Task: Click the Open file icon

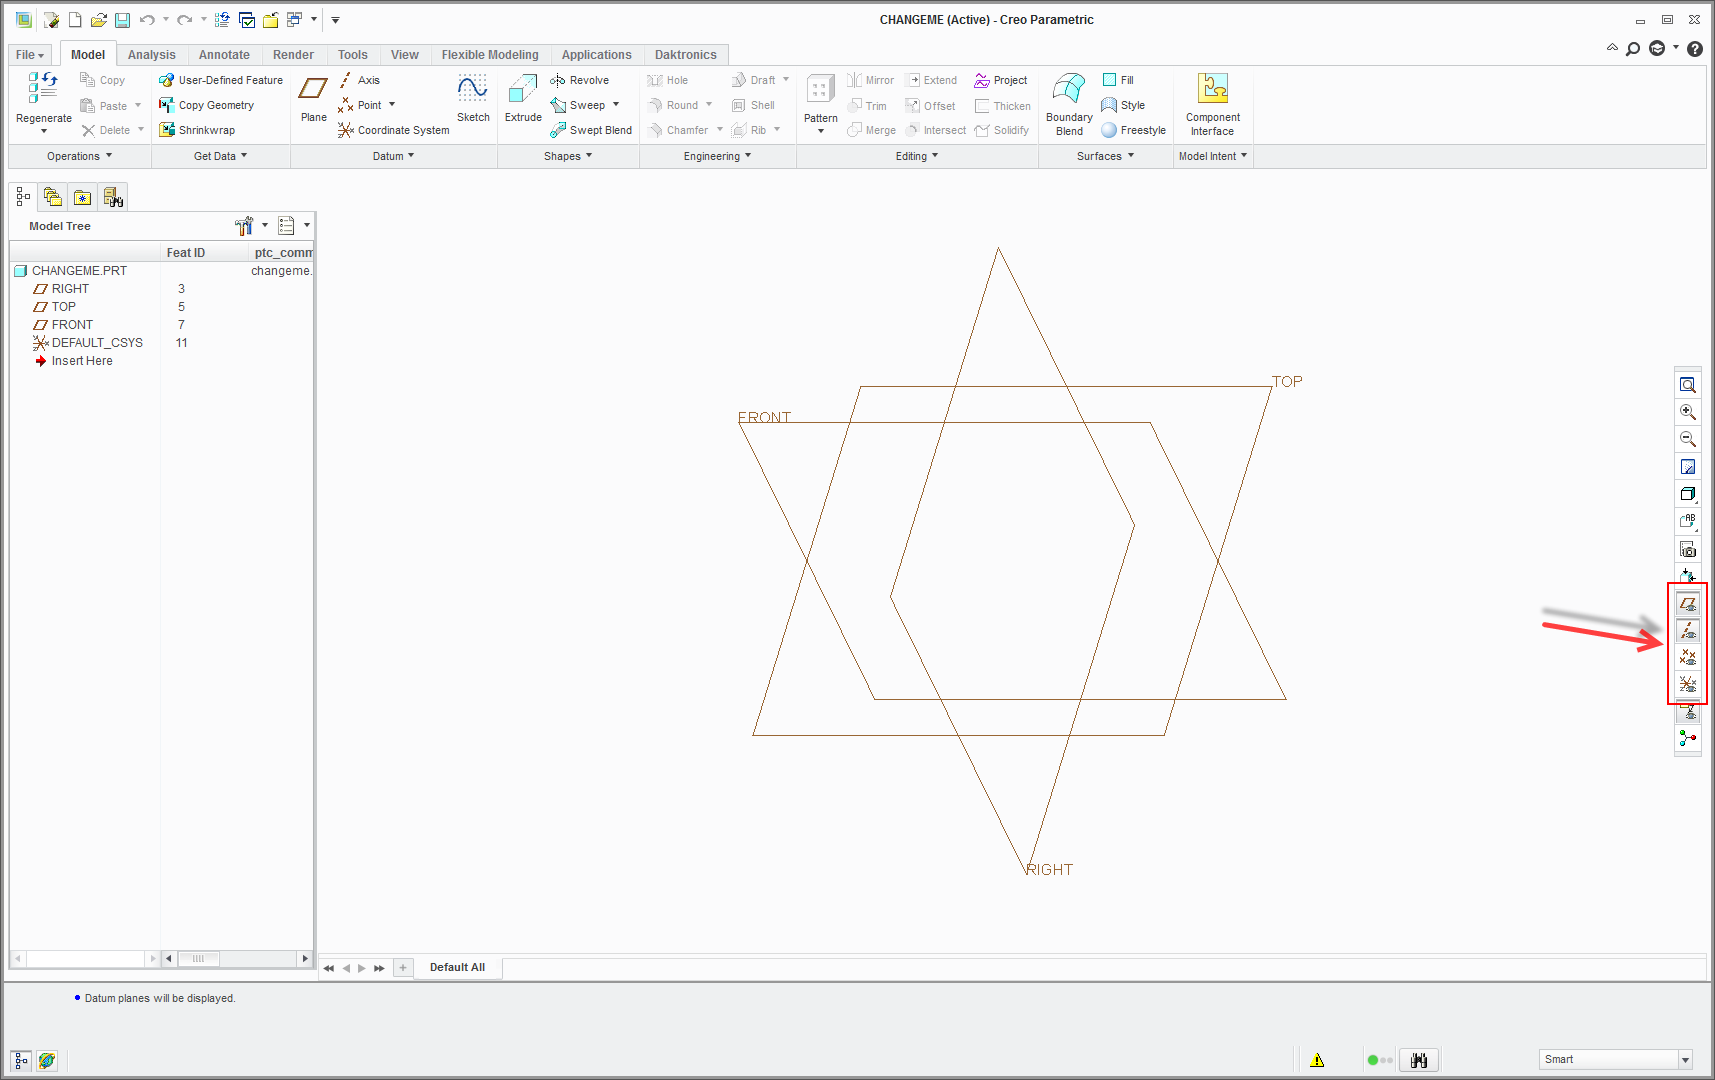Action: pos(98,20)
